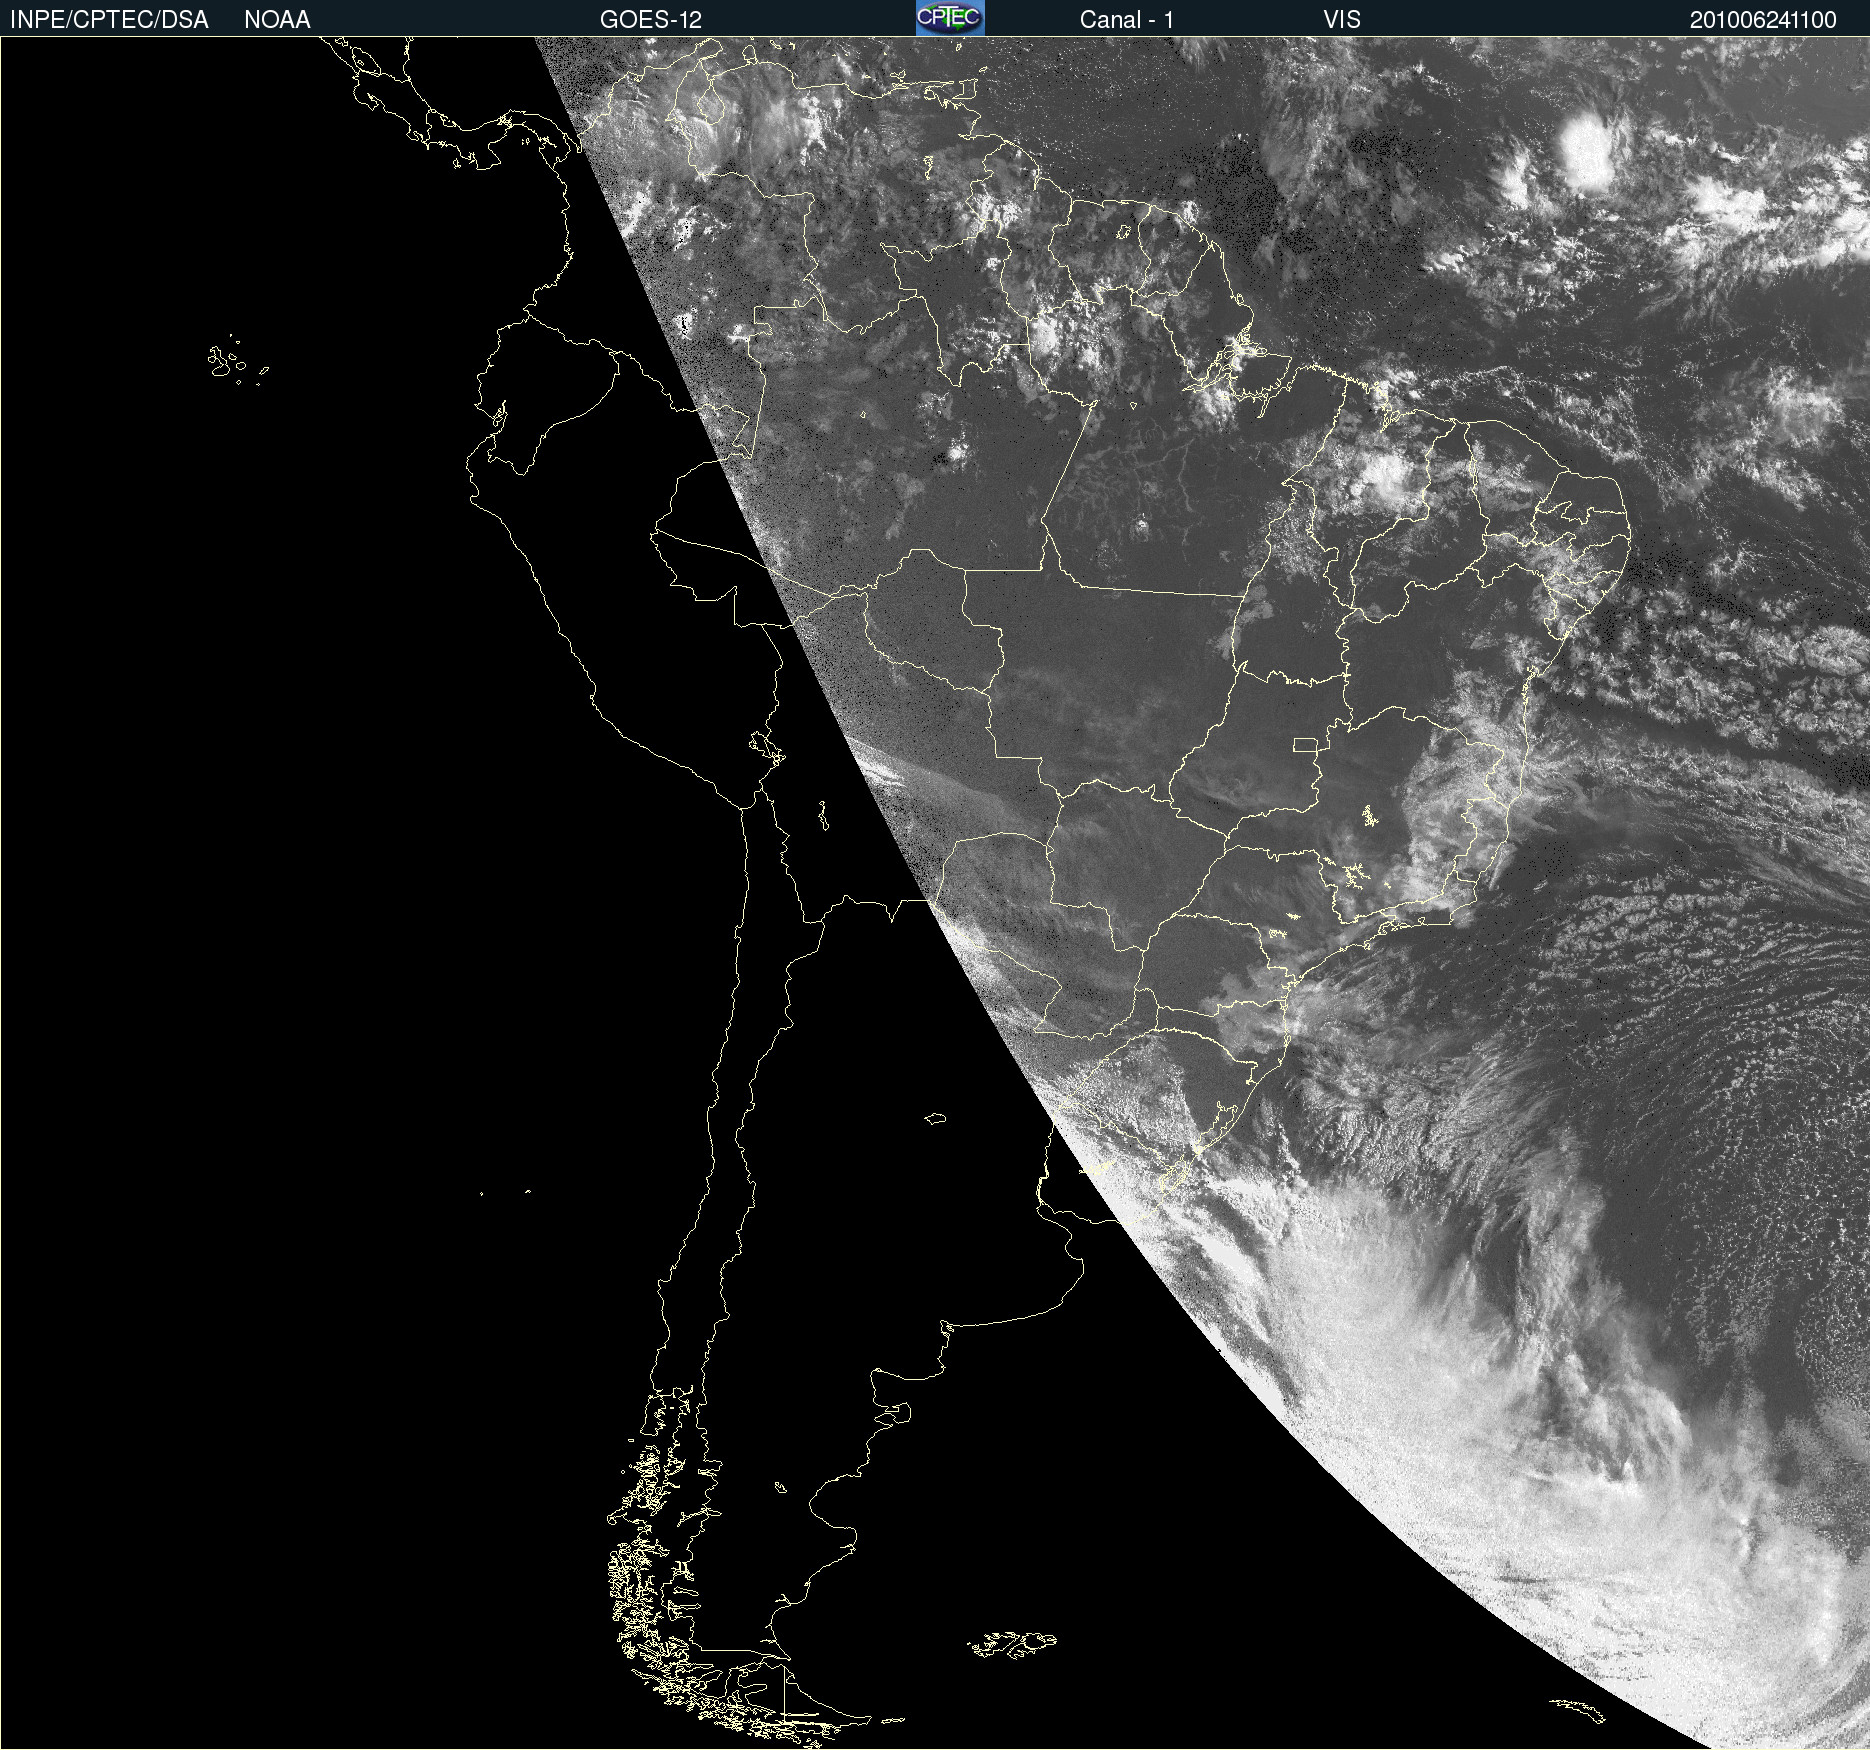This screenshot has width=1870, height=1750.
Task: Click the CPTEC logo in the header
Action: point(950,18)
